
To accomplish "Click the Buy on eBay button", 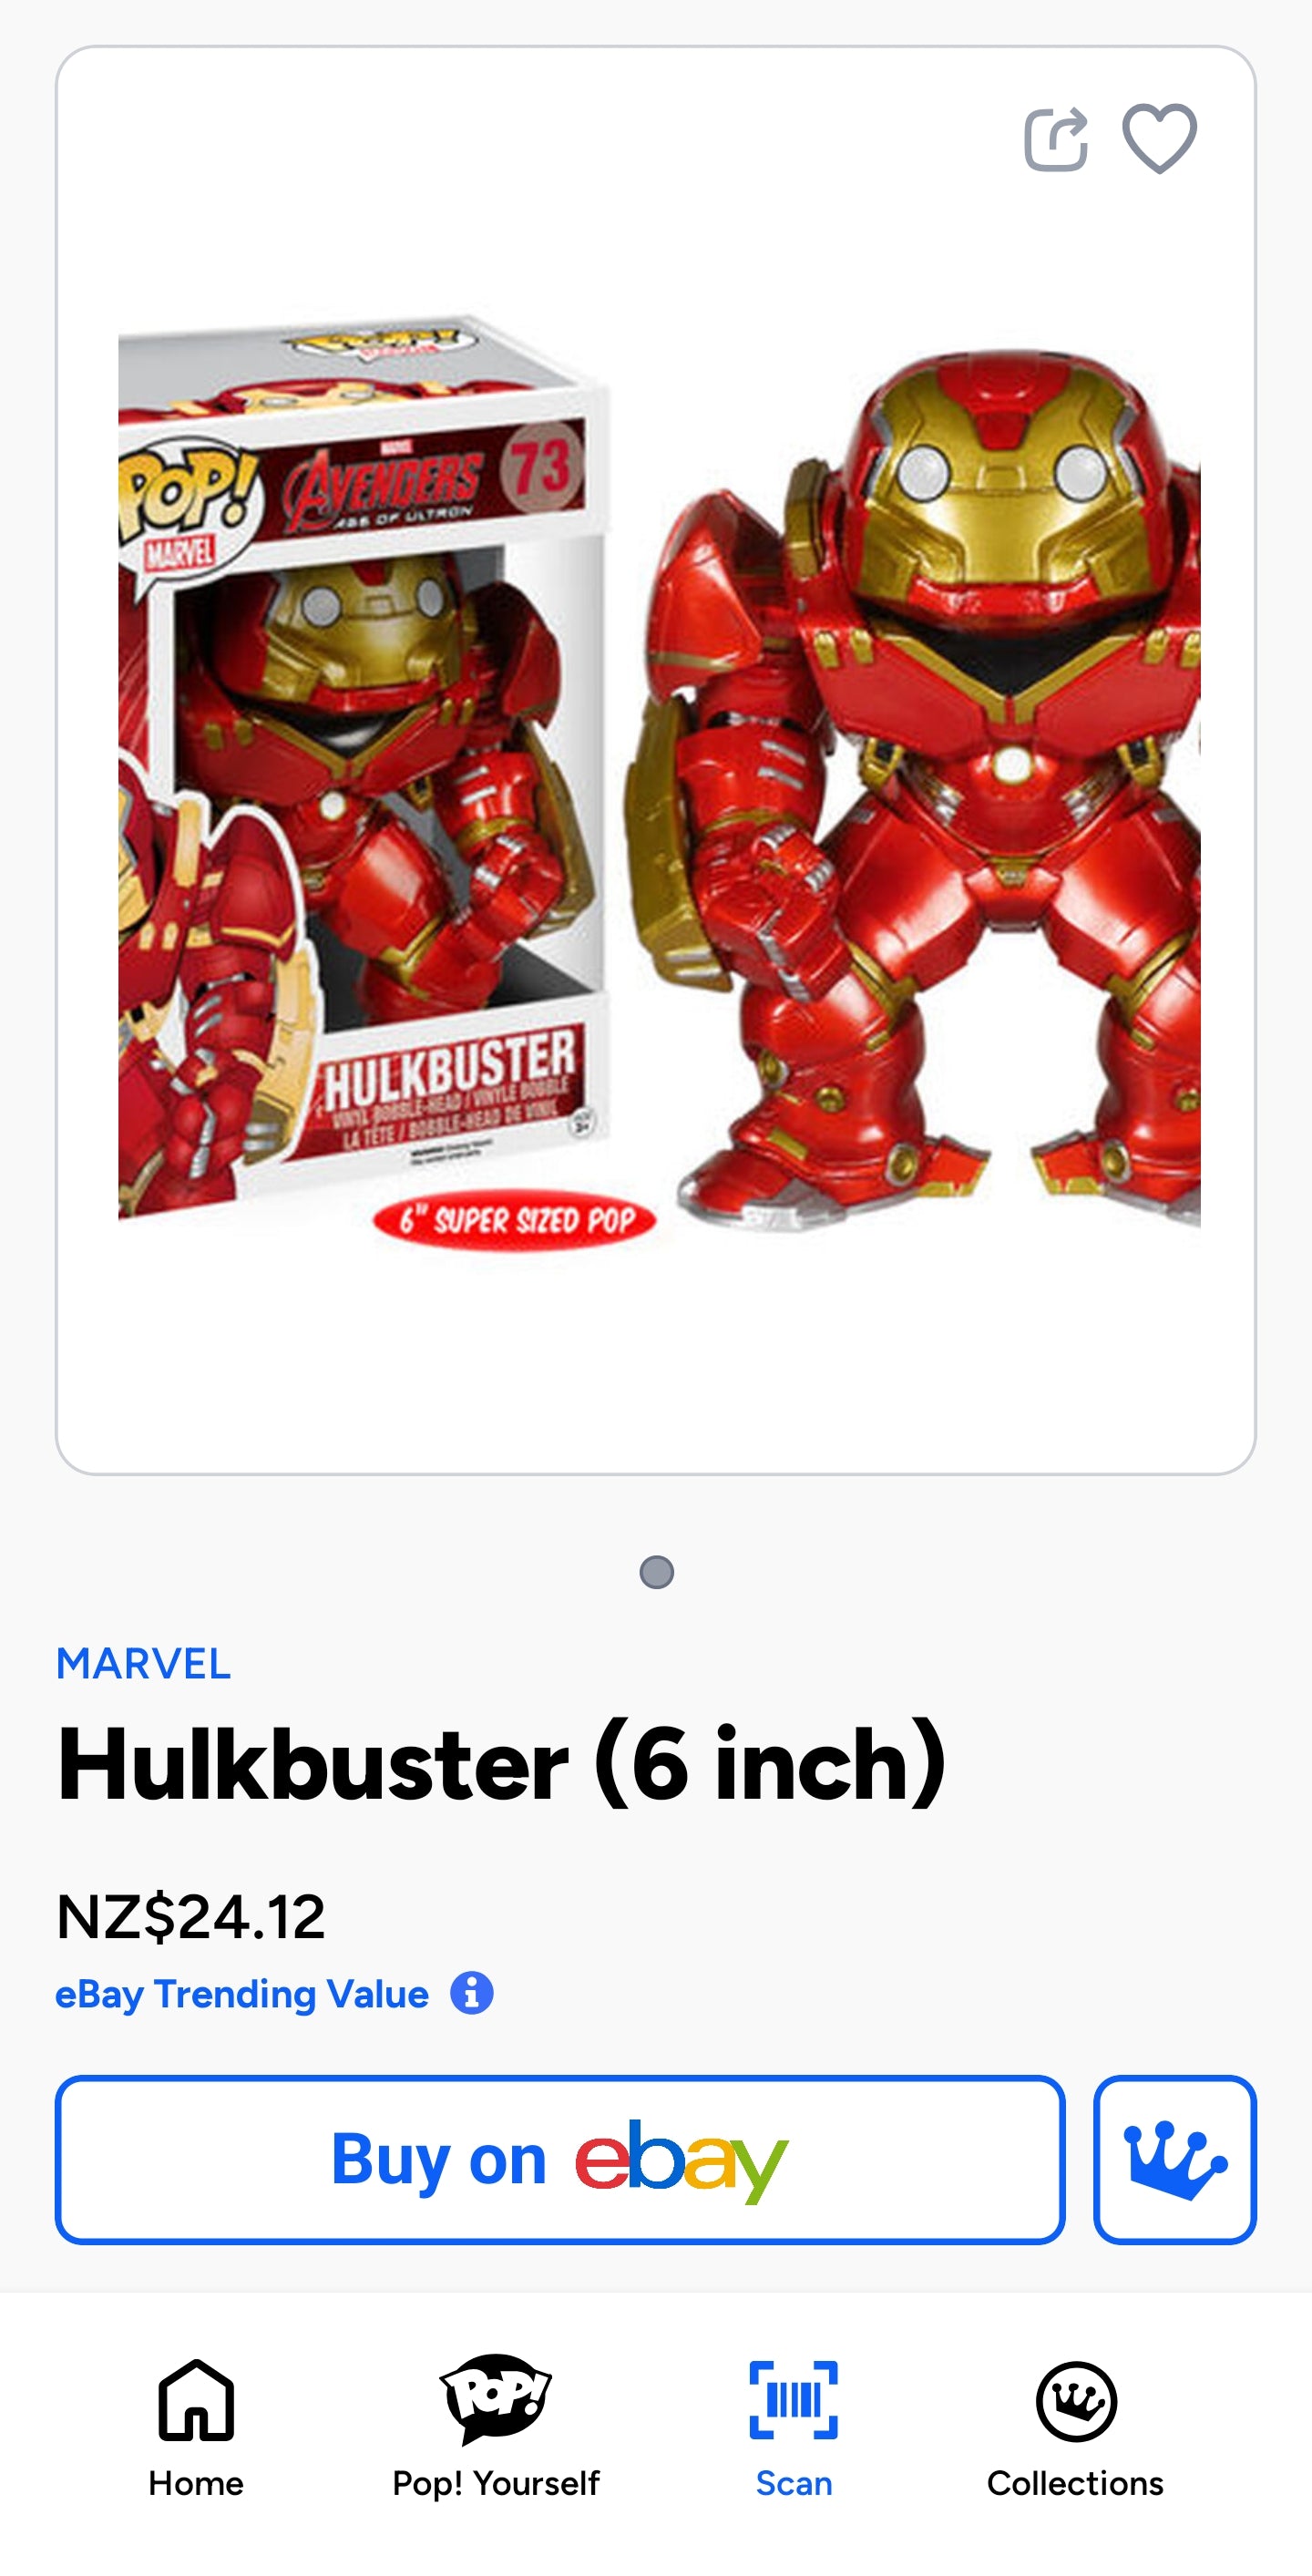I will pos(560,2159).
